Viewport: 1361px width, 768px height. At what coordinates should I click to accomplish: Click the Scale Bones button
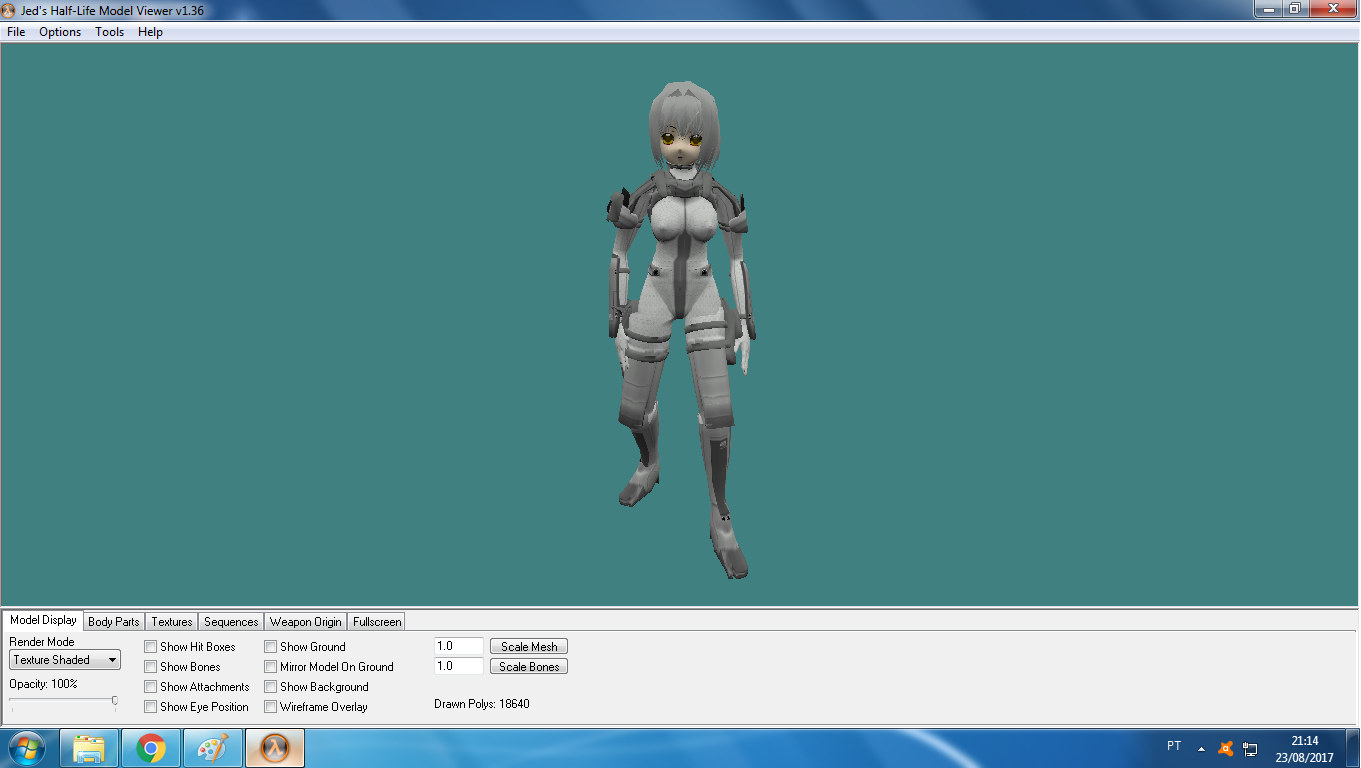point(529,667)
